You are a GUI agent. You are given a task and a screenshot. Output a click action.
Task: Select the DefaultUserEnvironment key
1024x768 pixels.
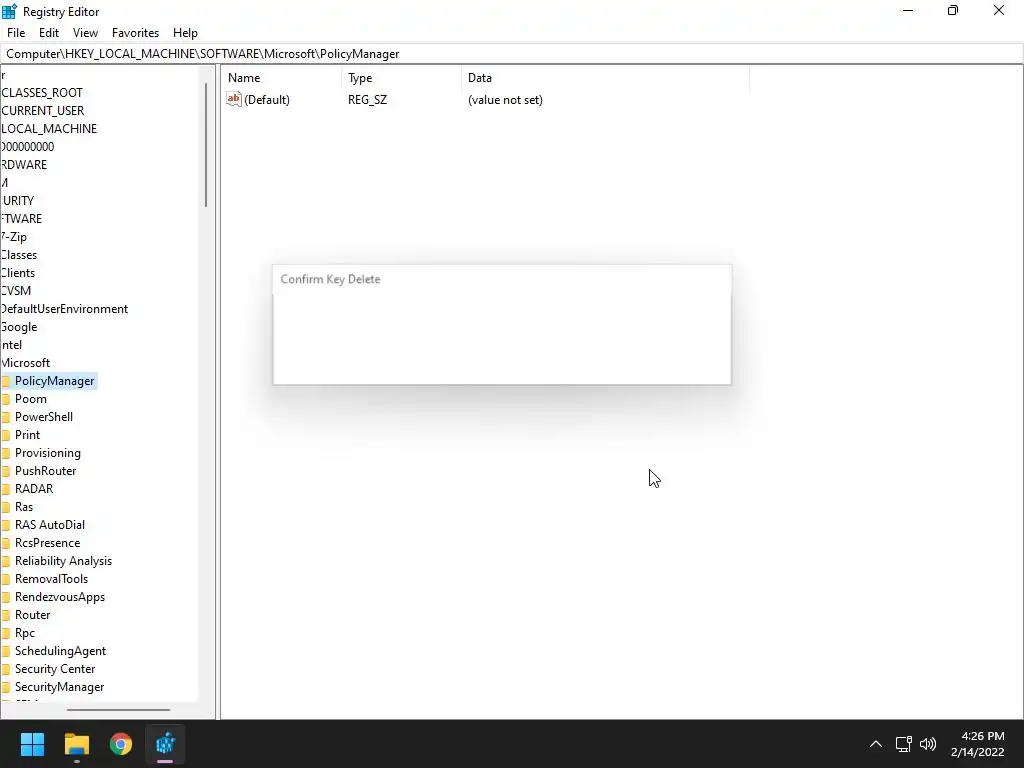64,309
